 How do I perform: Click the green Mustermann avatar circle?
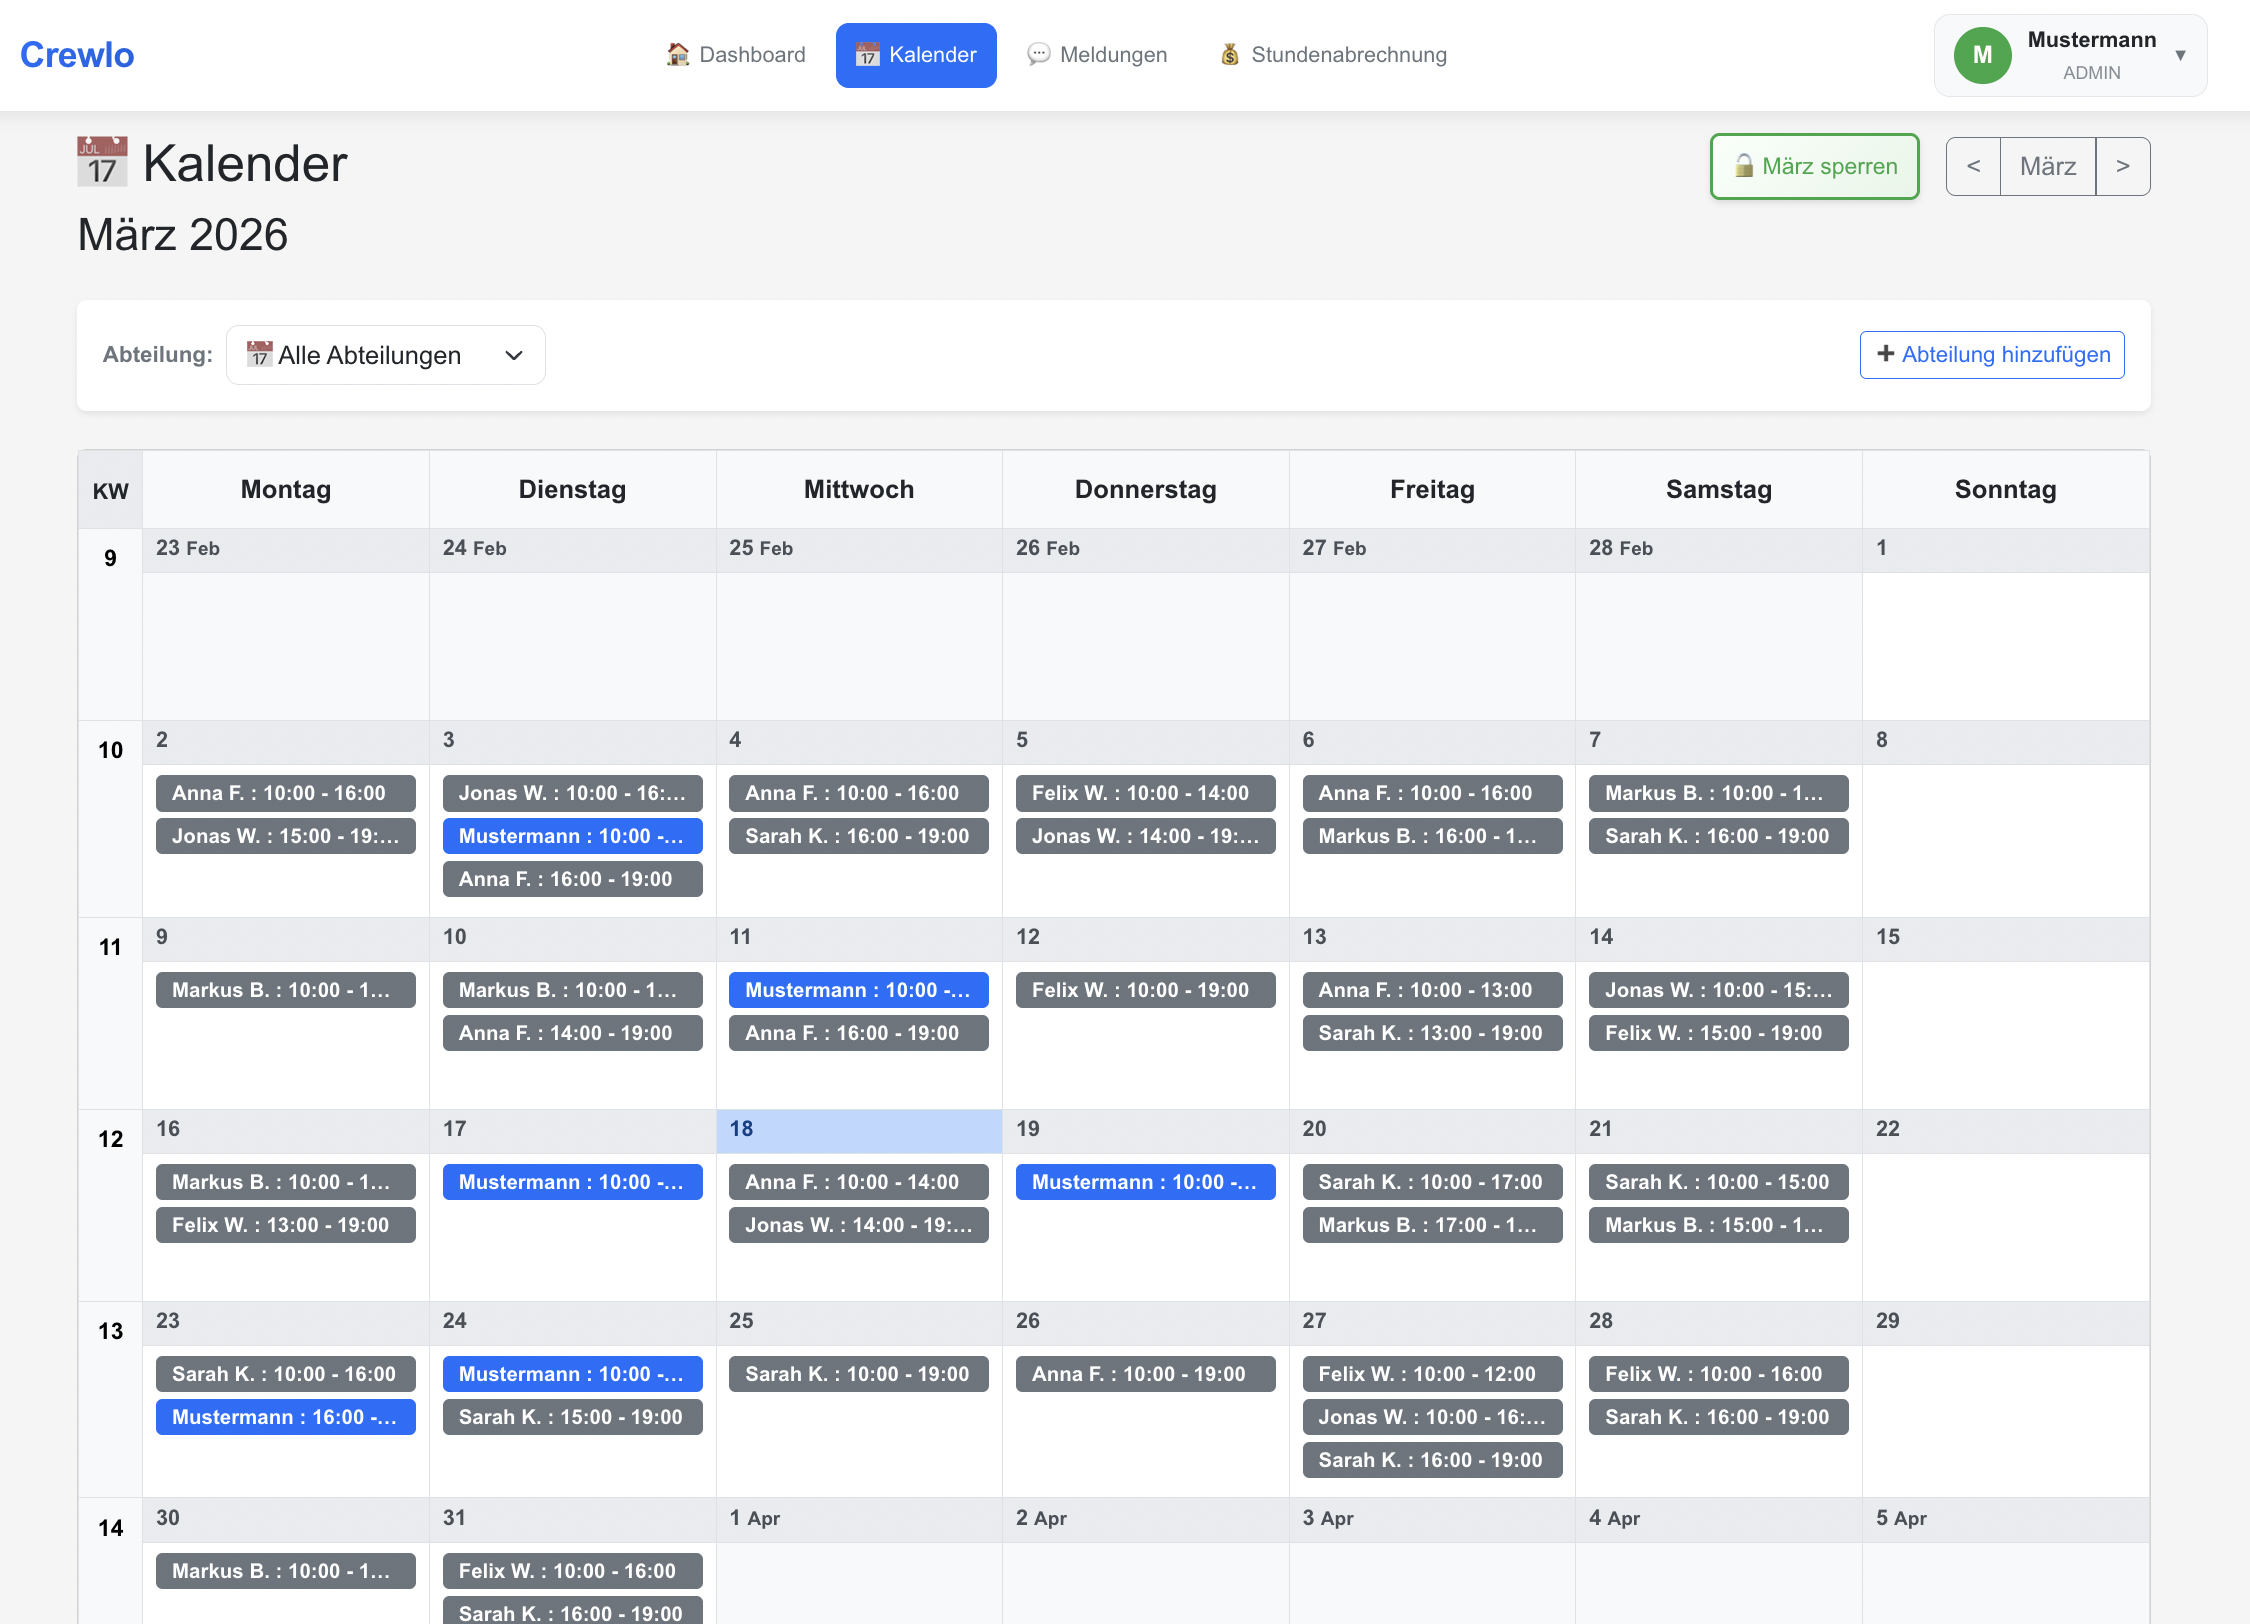(1981, 55)
